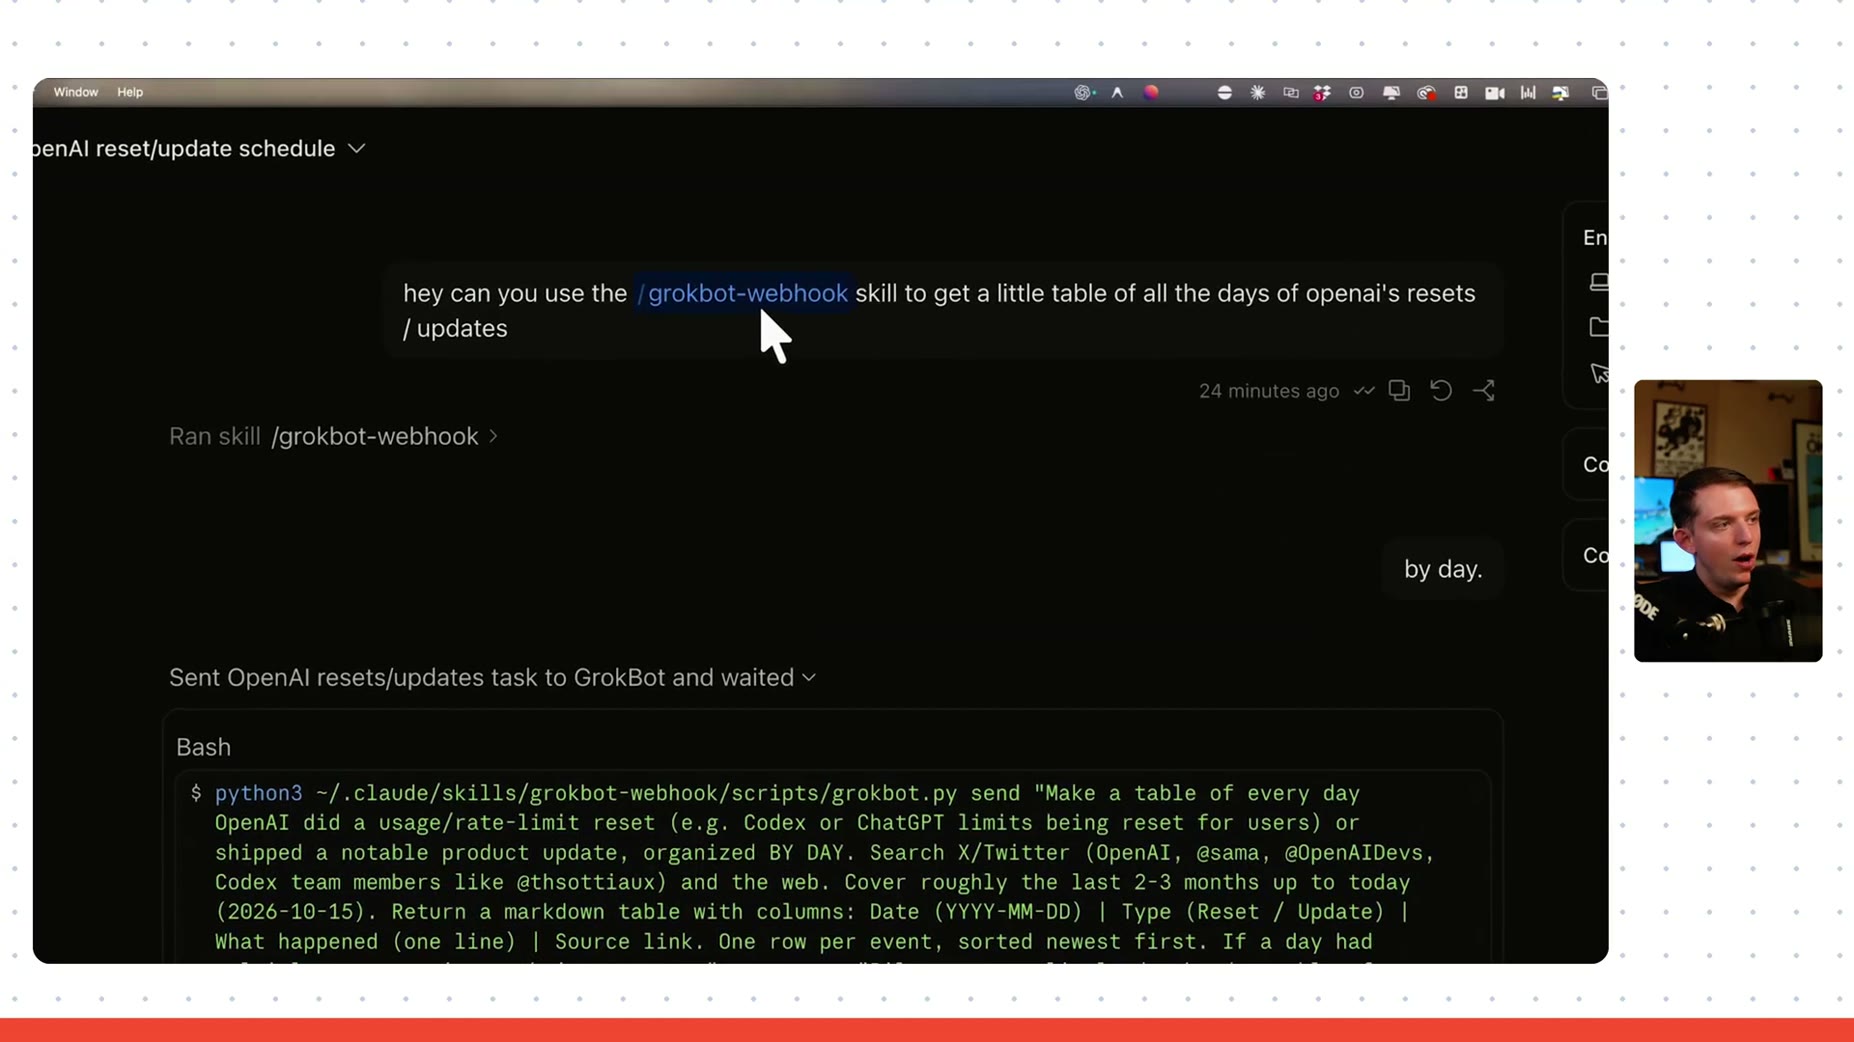The image size is (1854, 1042).
Task: Click the fork/branch conversation icon
Action: [1484, 391]
